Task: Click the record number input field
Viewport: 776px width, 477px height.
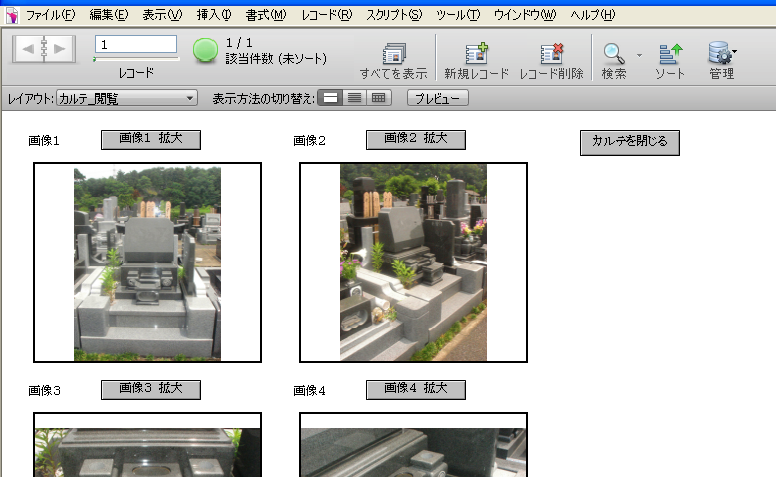Action: (136, 45)
